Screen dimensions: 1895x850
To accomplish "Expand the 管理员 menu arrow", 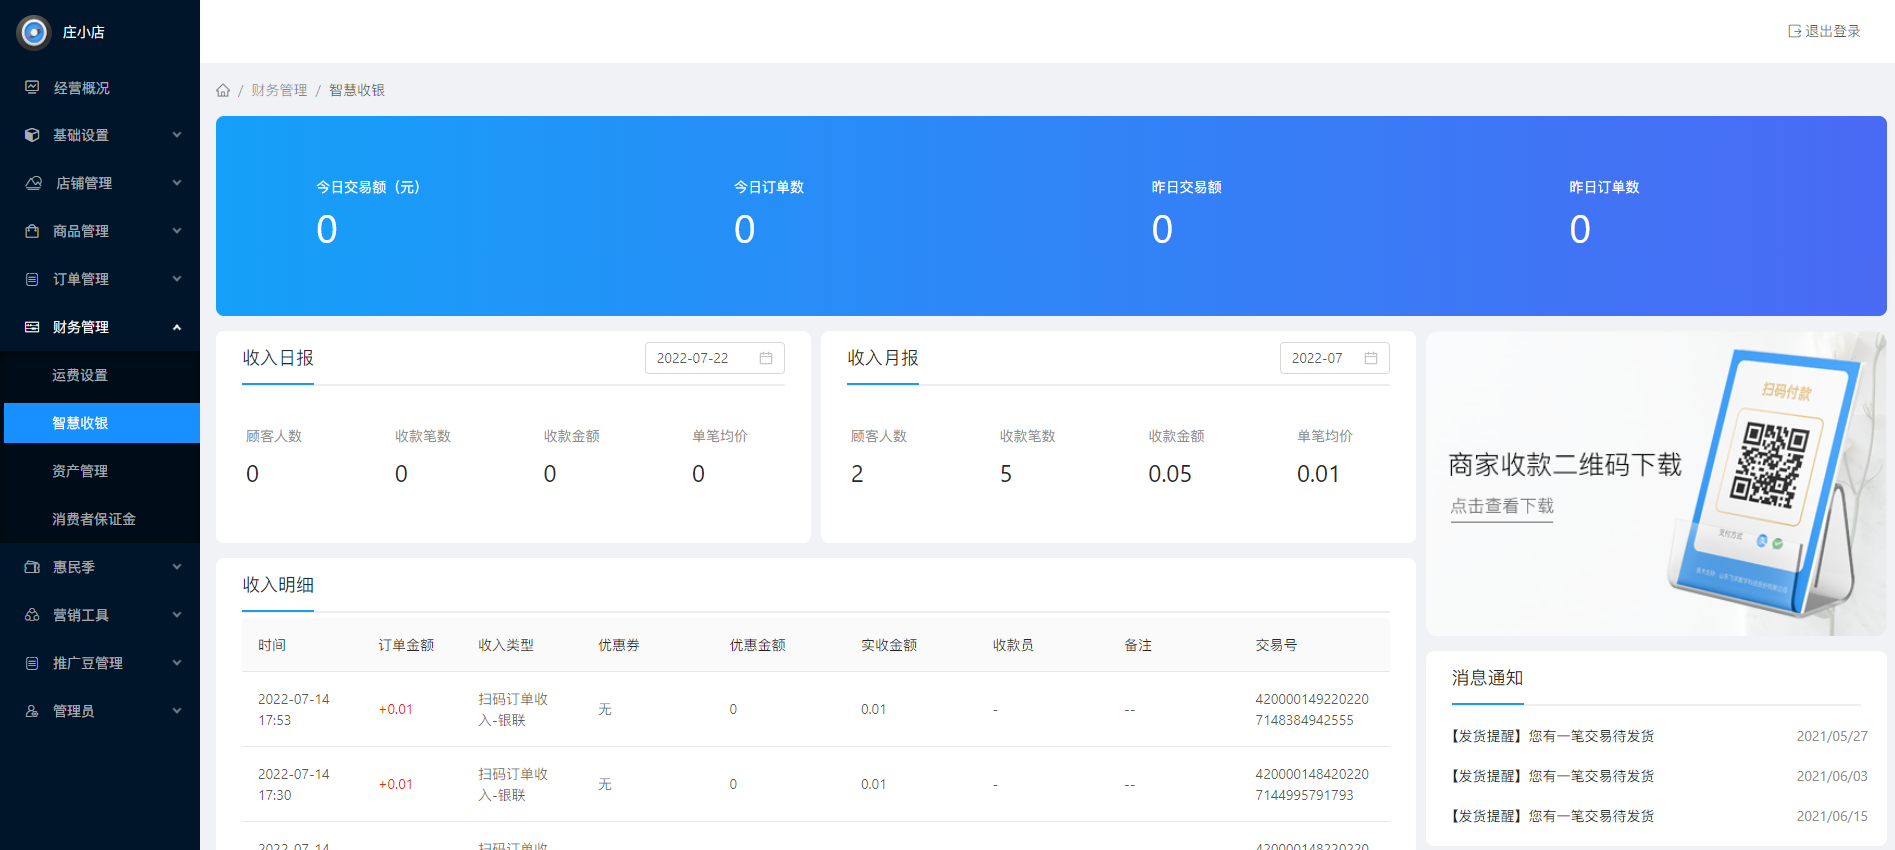I will click(x=177, y=711).
